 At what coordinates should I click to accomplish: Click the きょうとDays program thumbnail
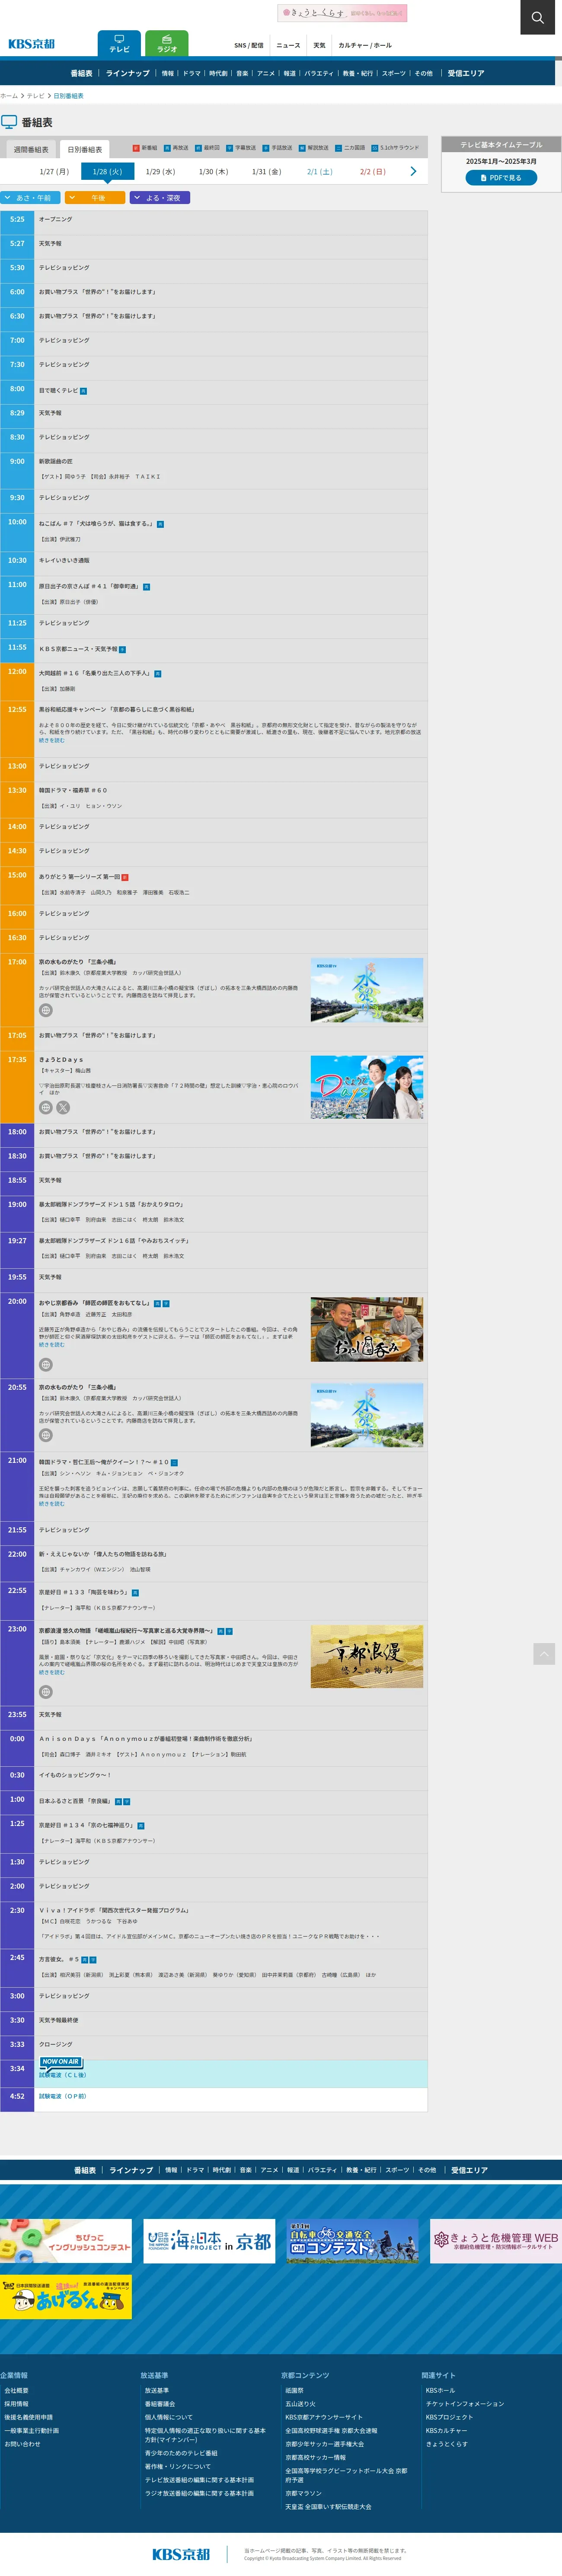pyautogui.click(x=367, y=1087)
